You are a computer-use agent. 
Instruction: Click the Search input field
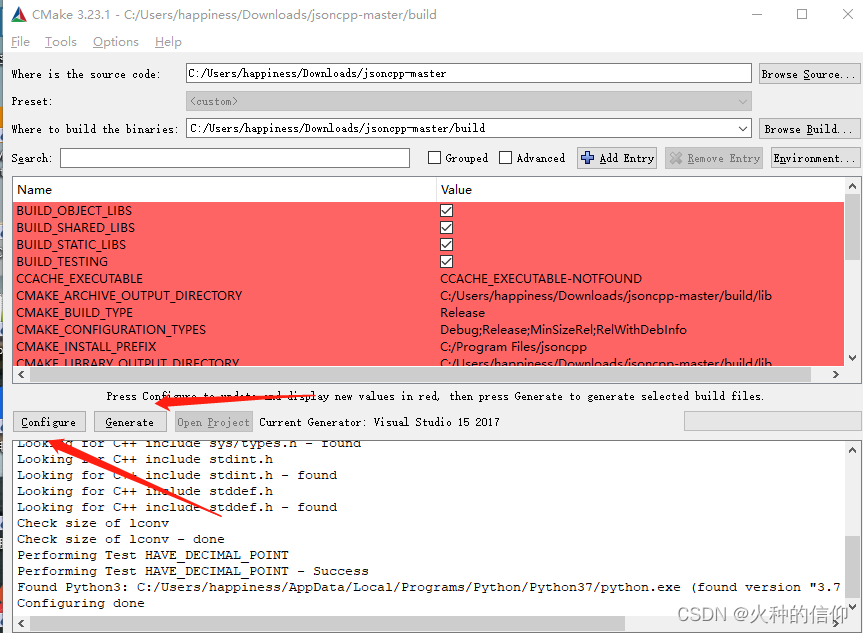coord(235,158)
